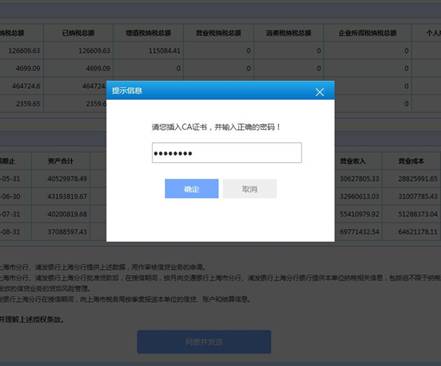Click the asset value 37088597.43
The width and height of the screenshot is (441, 366).
tap(67, 232)
